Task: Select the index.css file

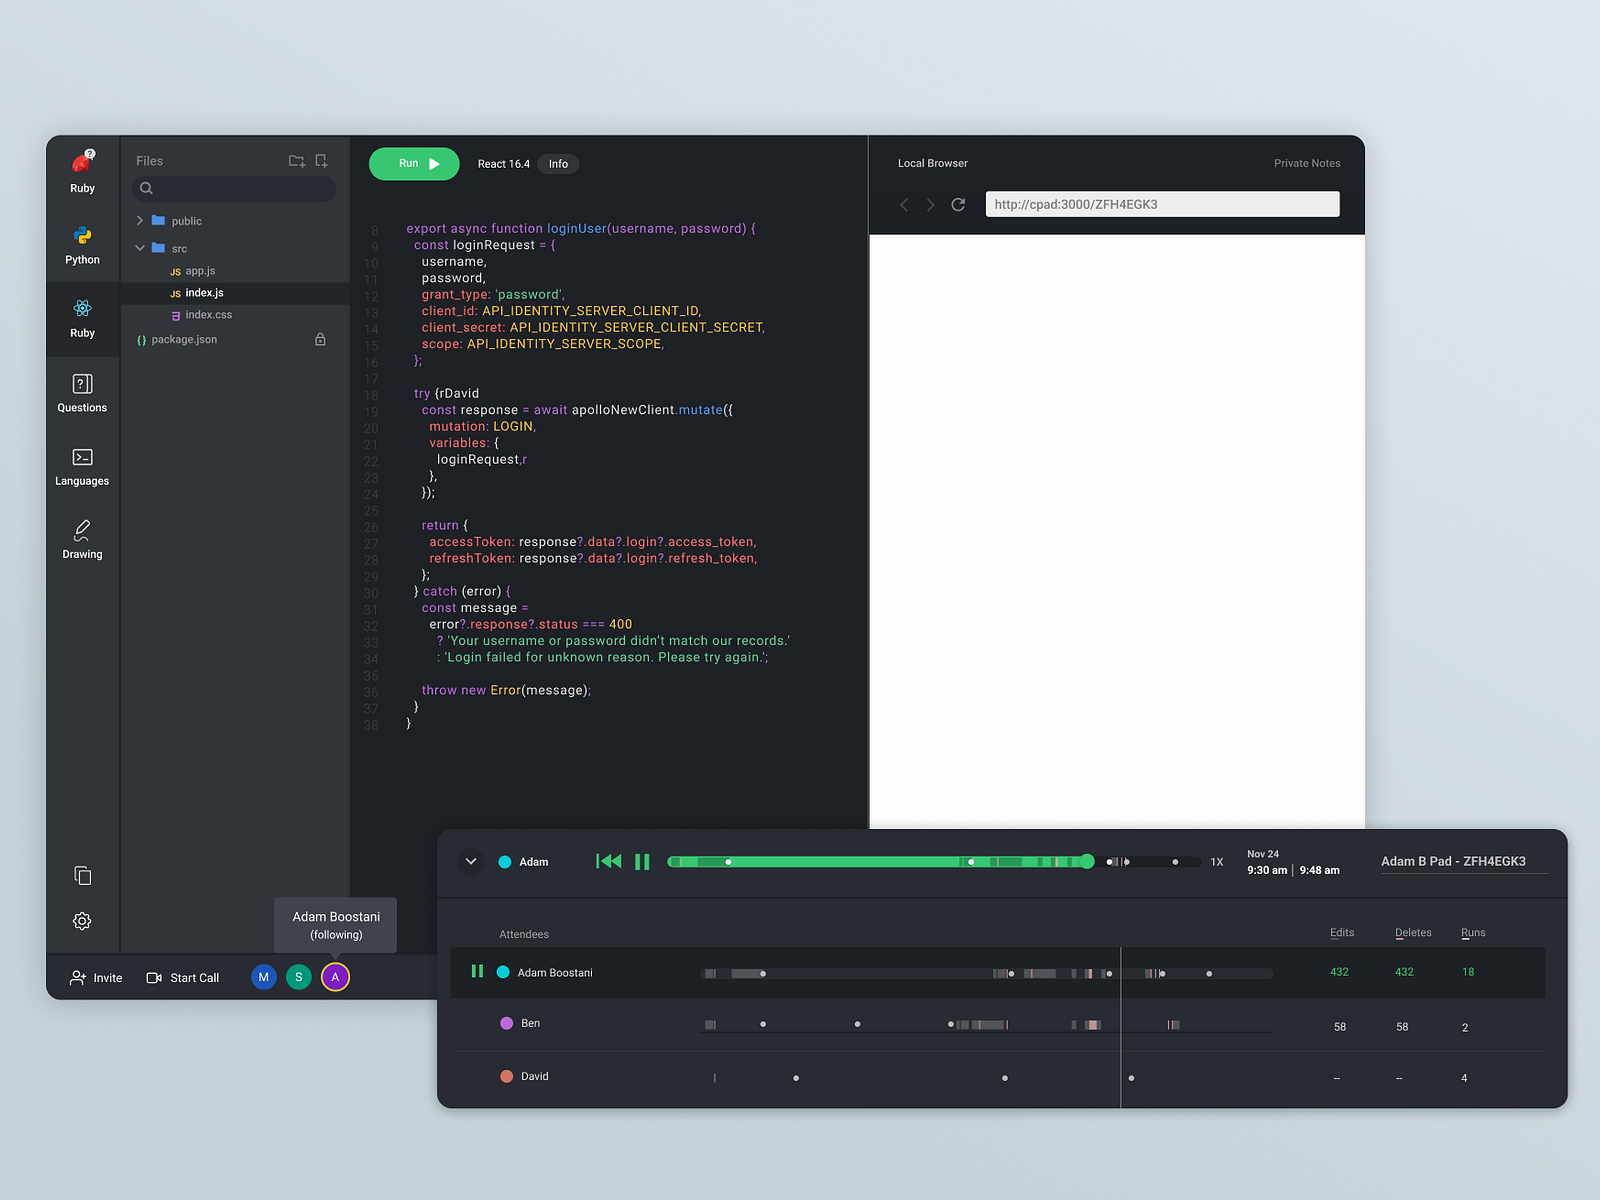Action: [209, 314]
